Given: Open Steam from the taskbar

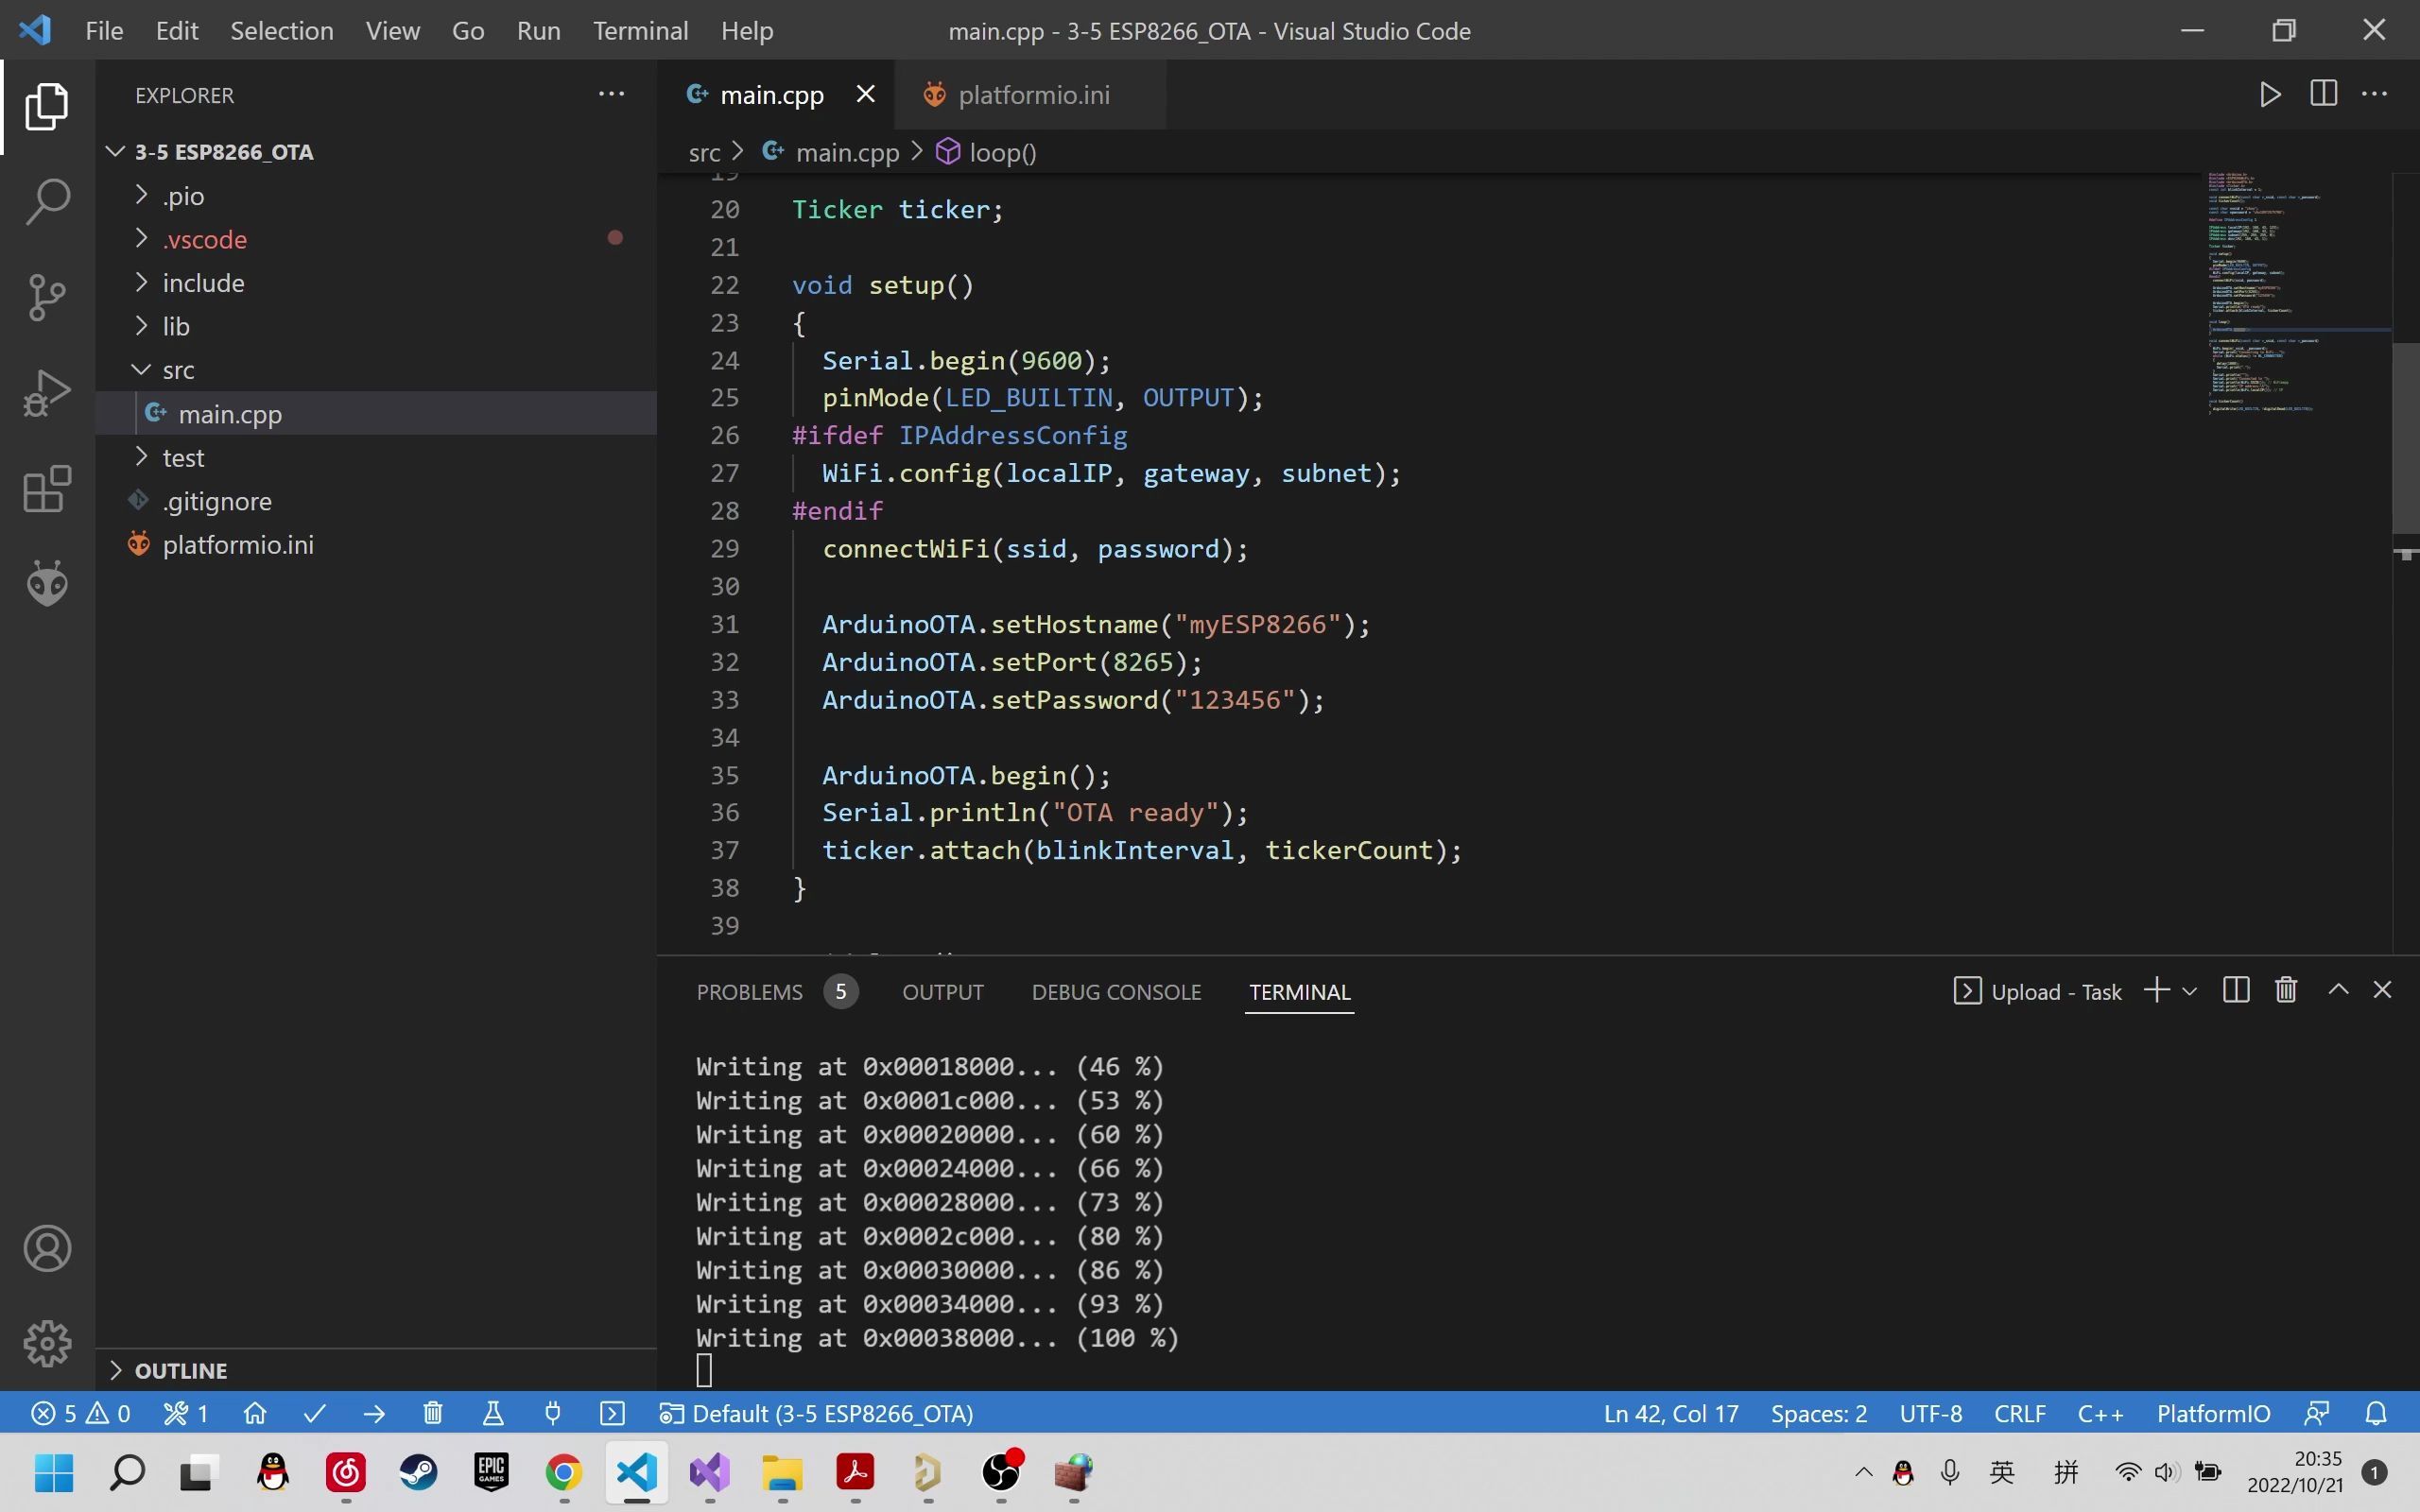Looking at the screenshot, I should 418,1472.
